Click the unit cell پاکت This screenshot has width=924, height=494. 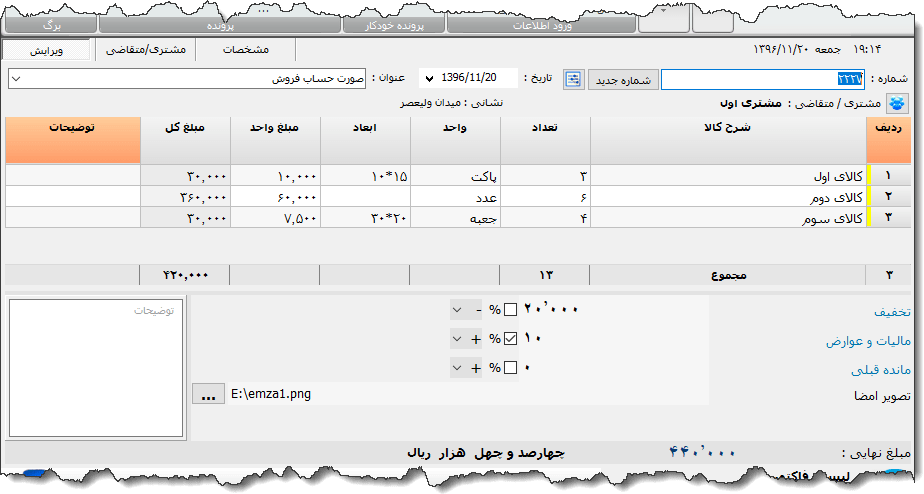coord(455,176)
